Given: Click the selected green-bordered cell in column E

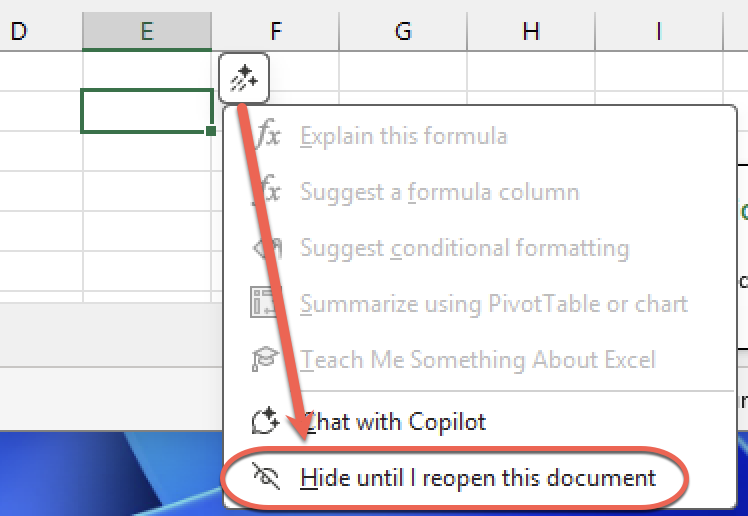Looking at the screenshot, I should tap(146, 111).
